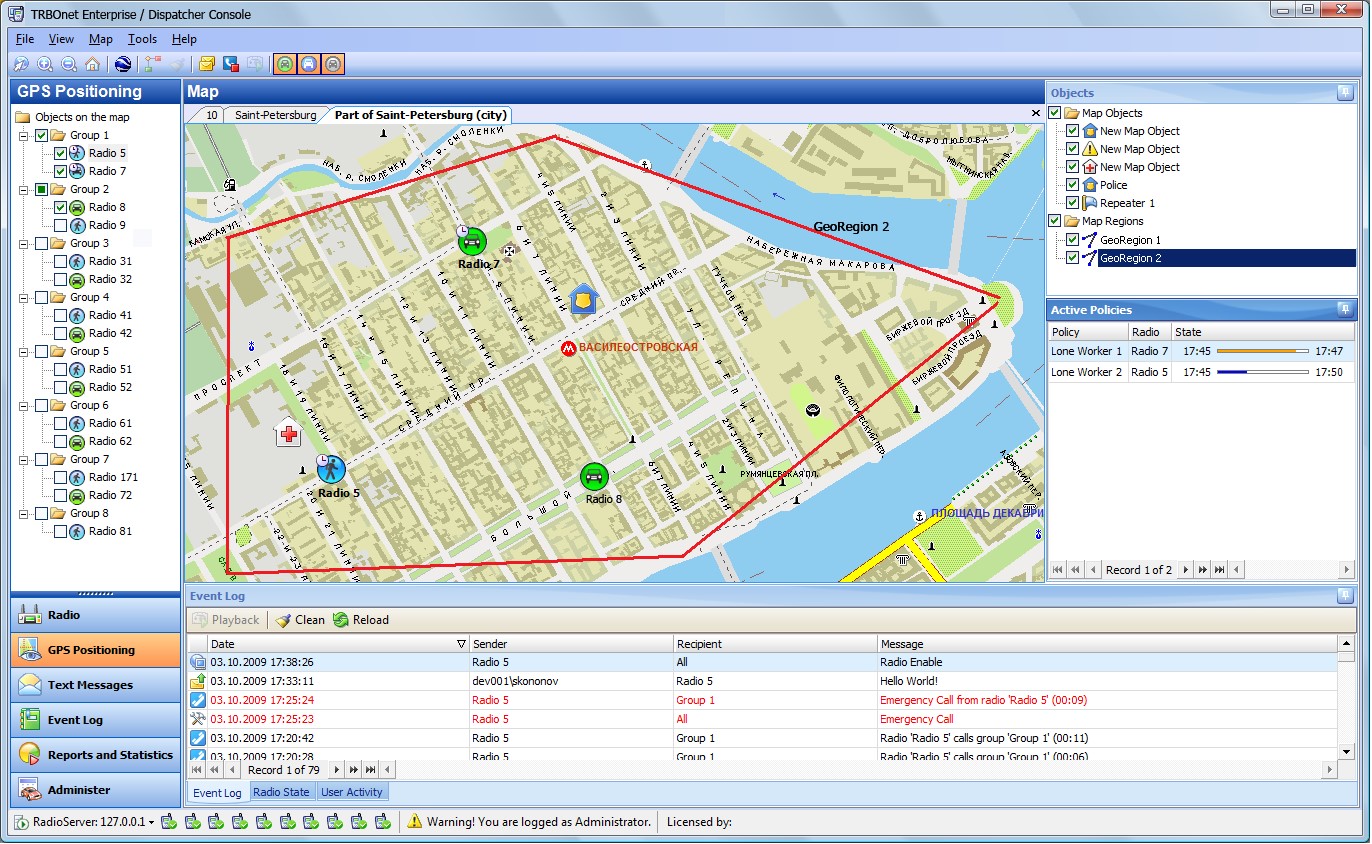
Task: Pin the Active Policies panel
Action: [1345, 310]
